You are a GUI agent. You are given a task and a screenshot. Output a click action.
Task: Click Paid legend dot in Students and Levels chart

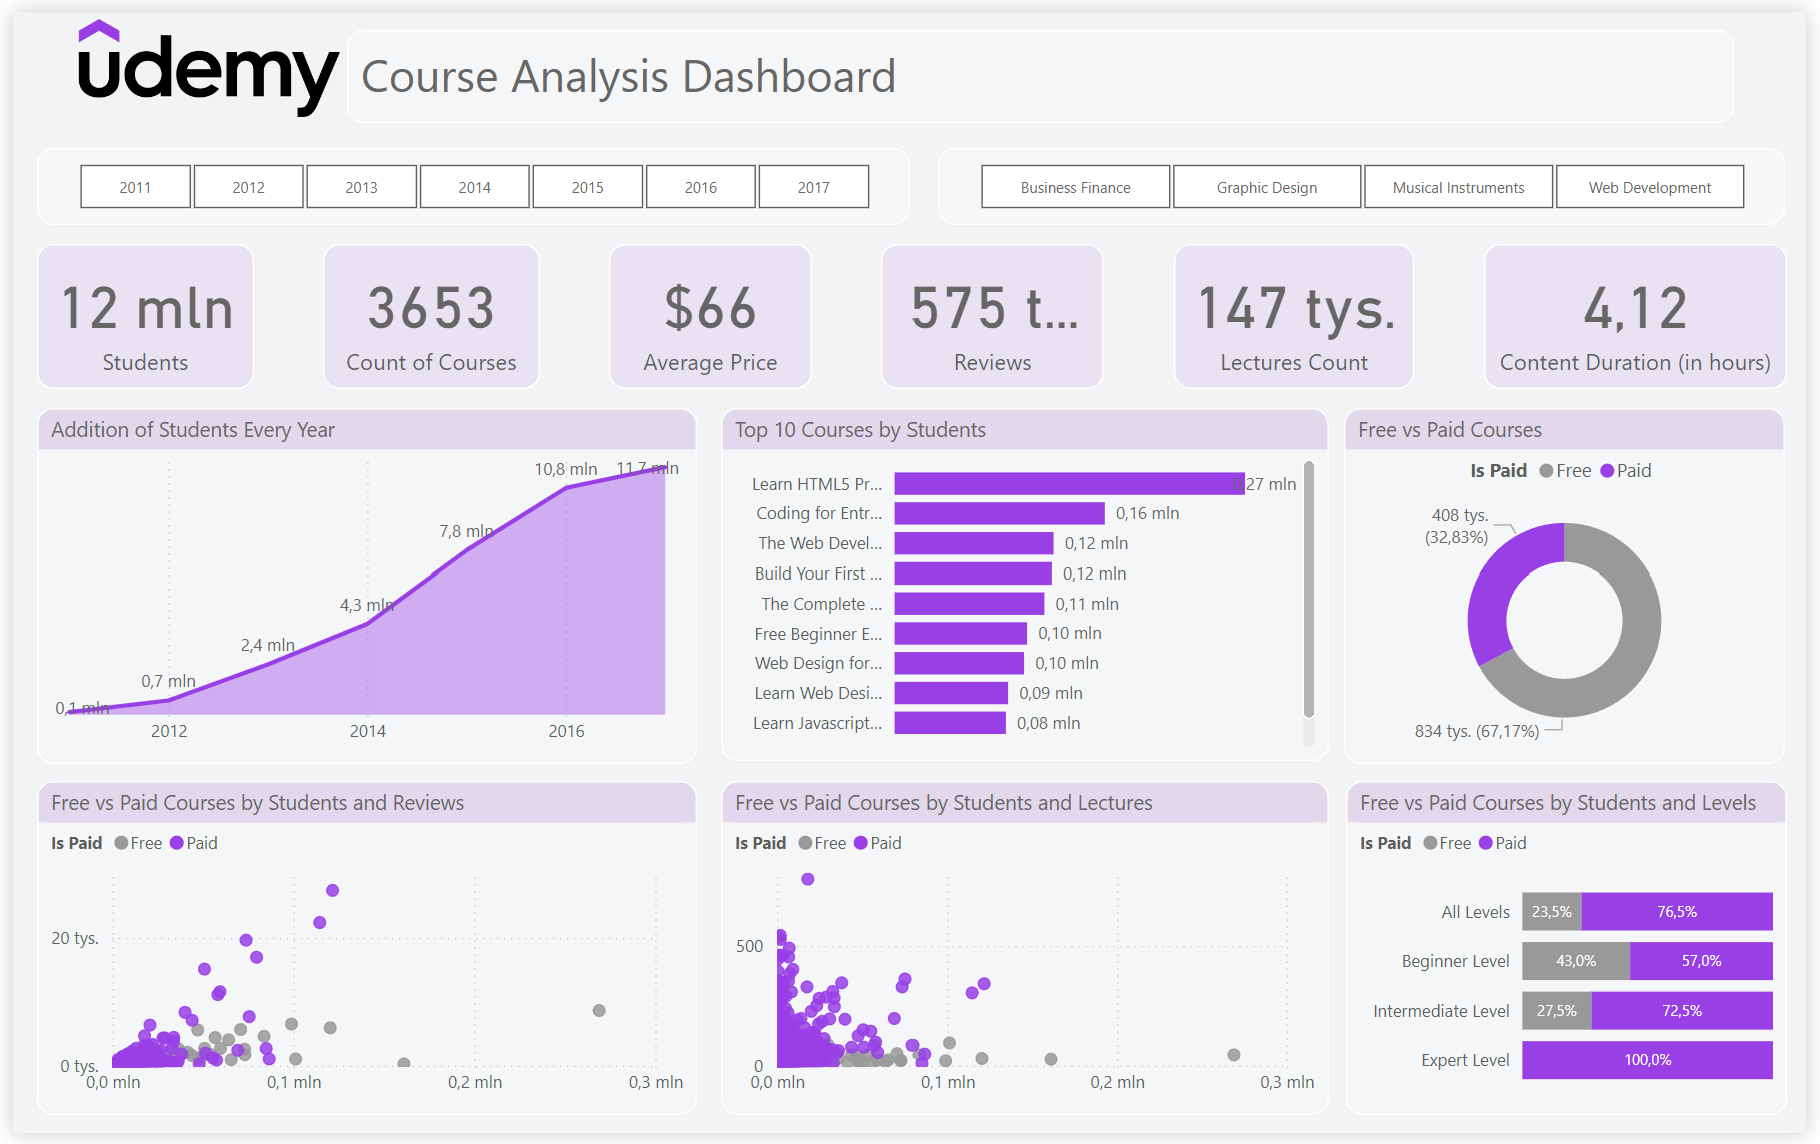pos(1486,843)
